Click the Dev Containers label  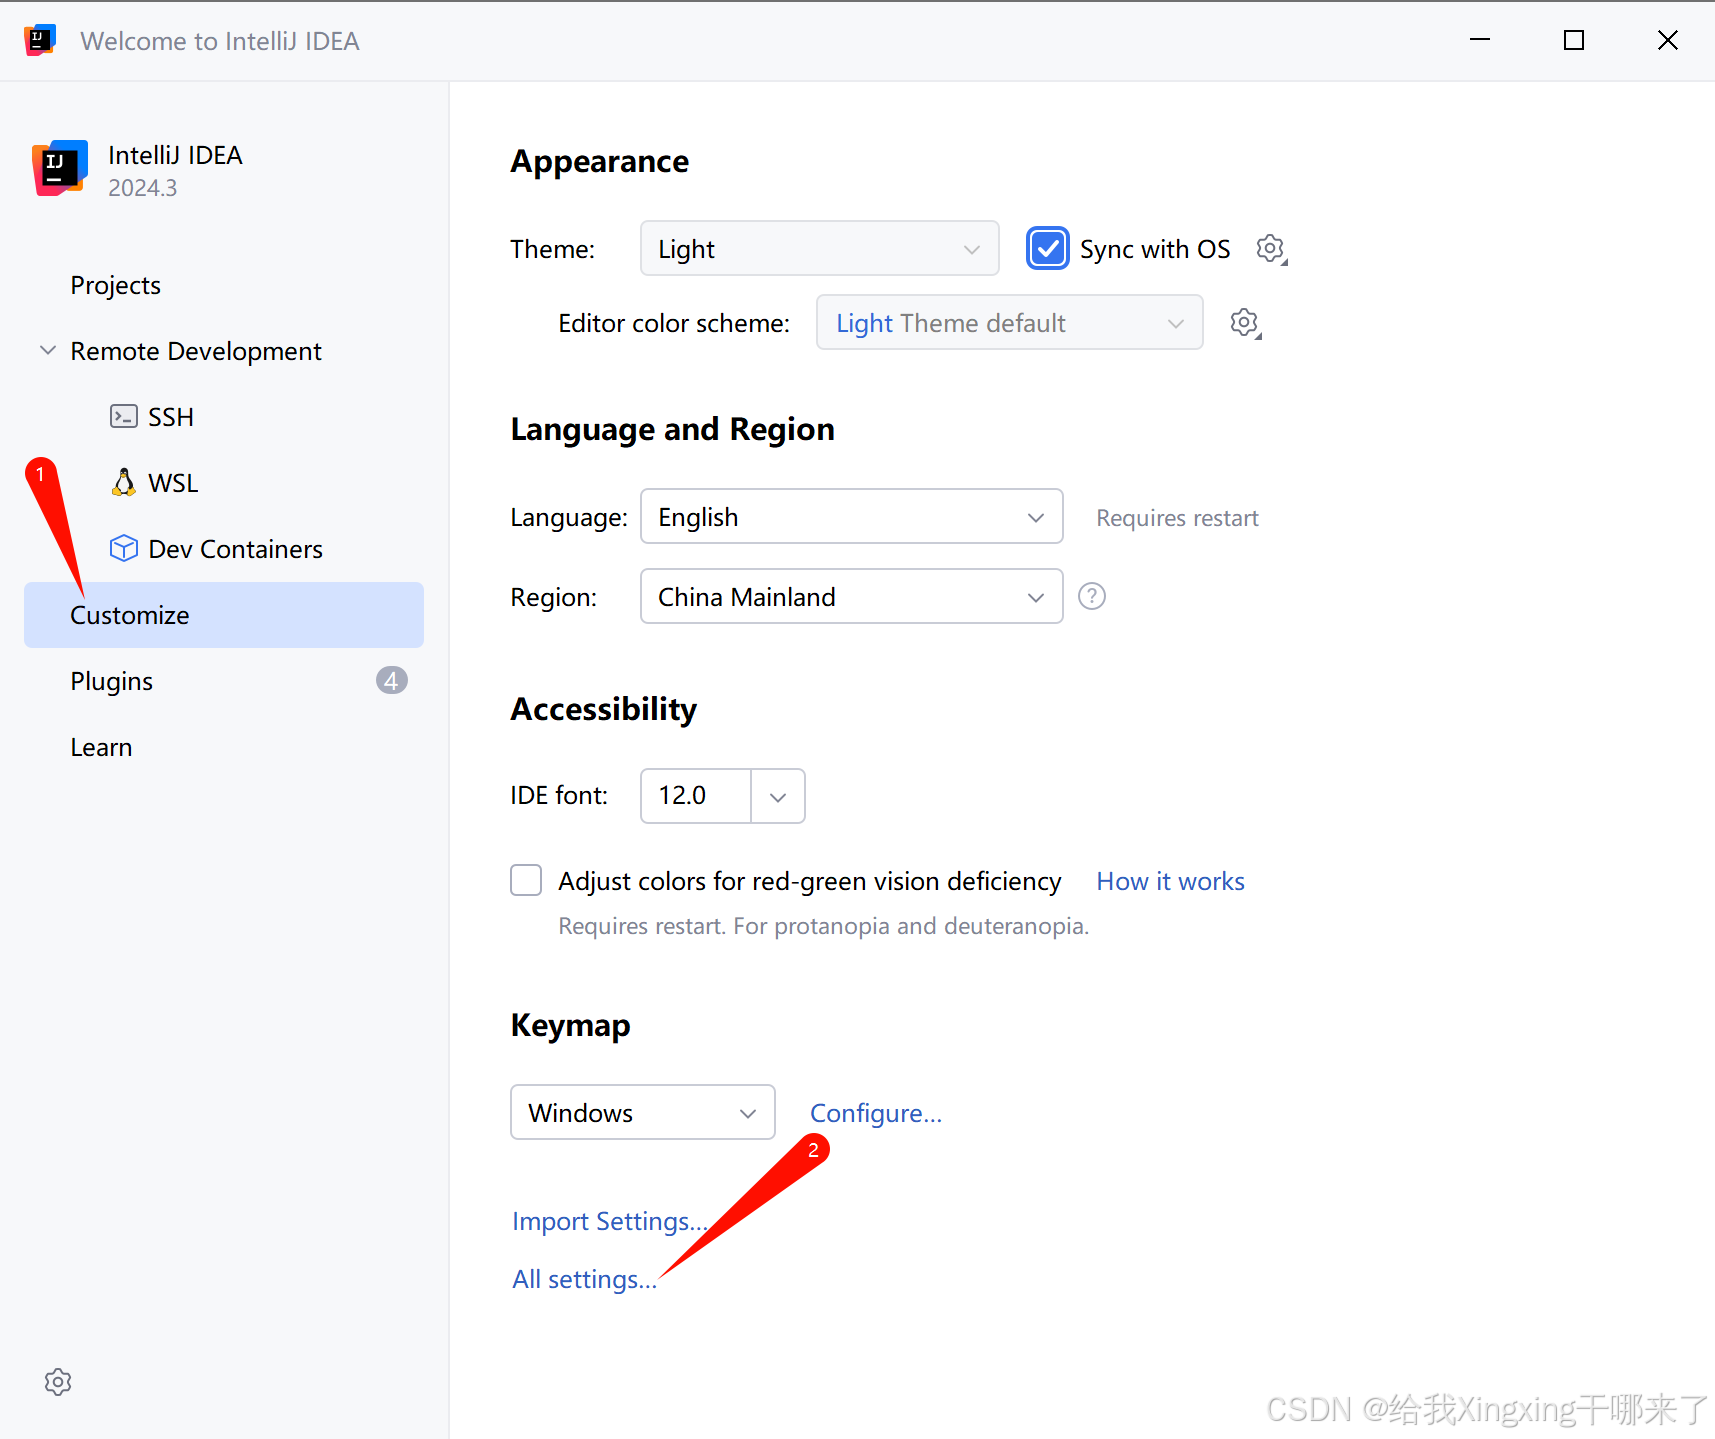pyautogui.click(x=235, y=549)
